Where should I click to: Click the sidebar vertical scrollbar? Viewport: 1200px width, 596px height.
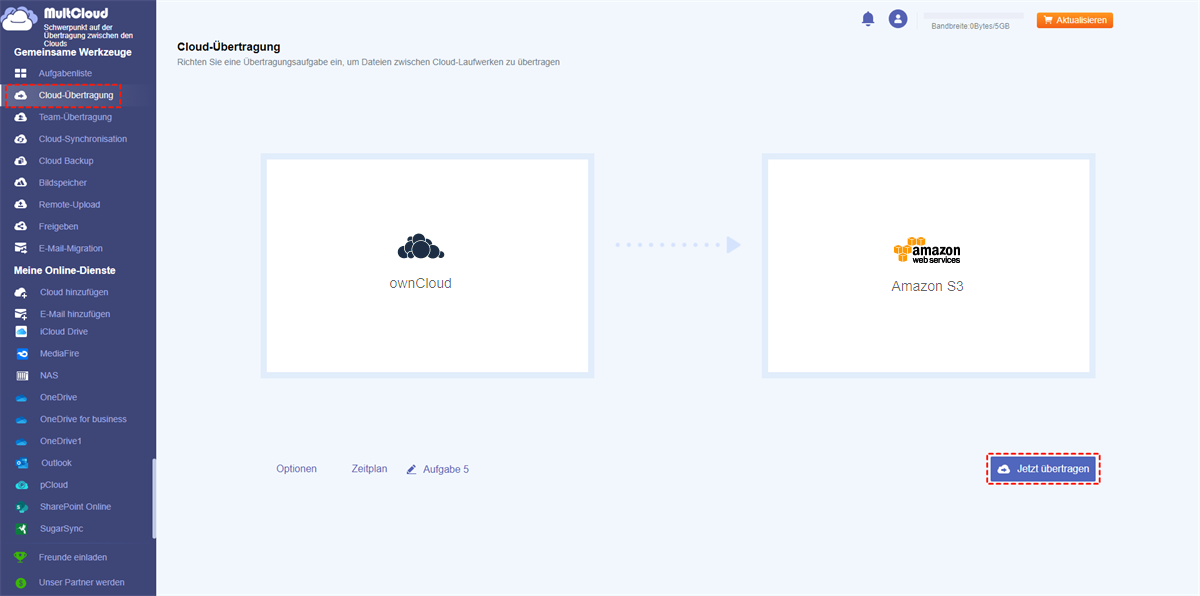153,500
